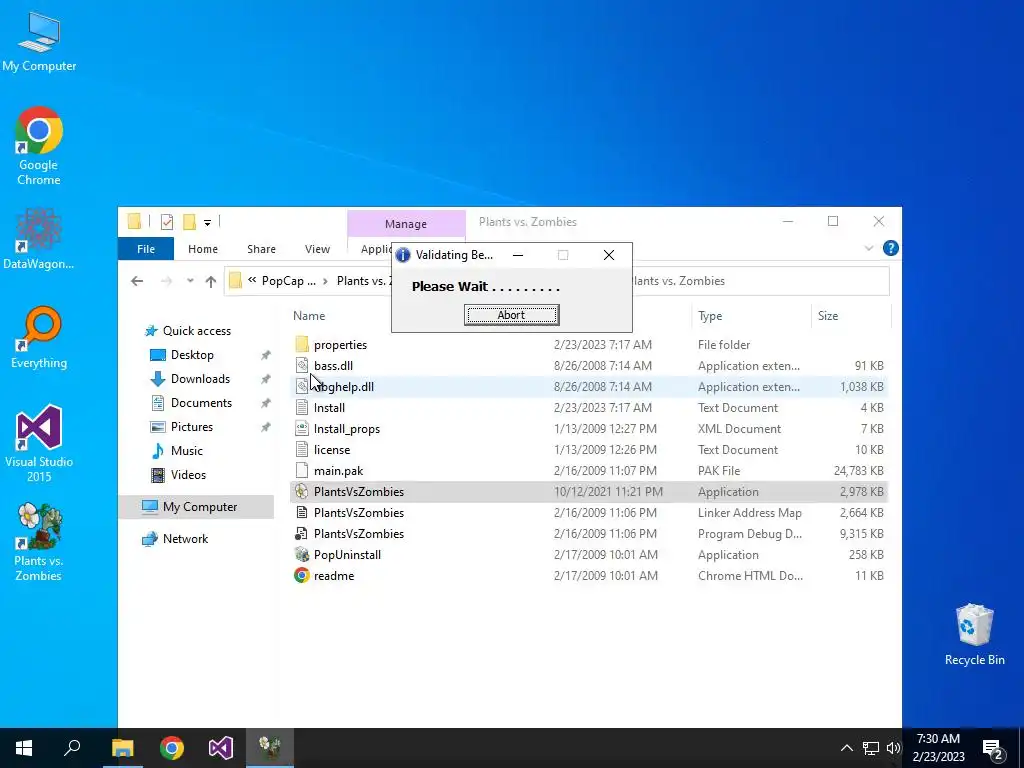
Task: Open Videos in navigation pane
Action: pyautogui.click(x=188, y=475)
